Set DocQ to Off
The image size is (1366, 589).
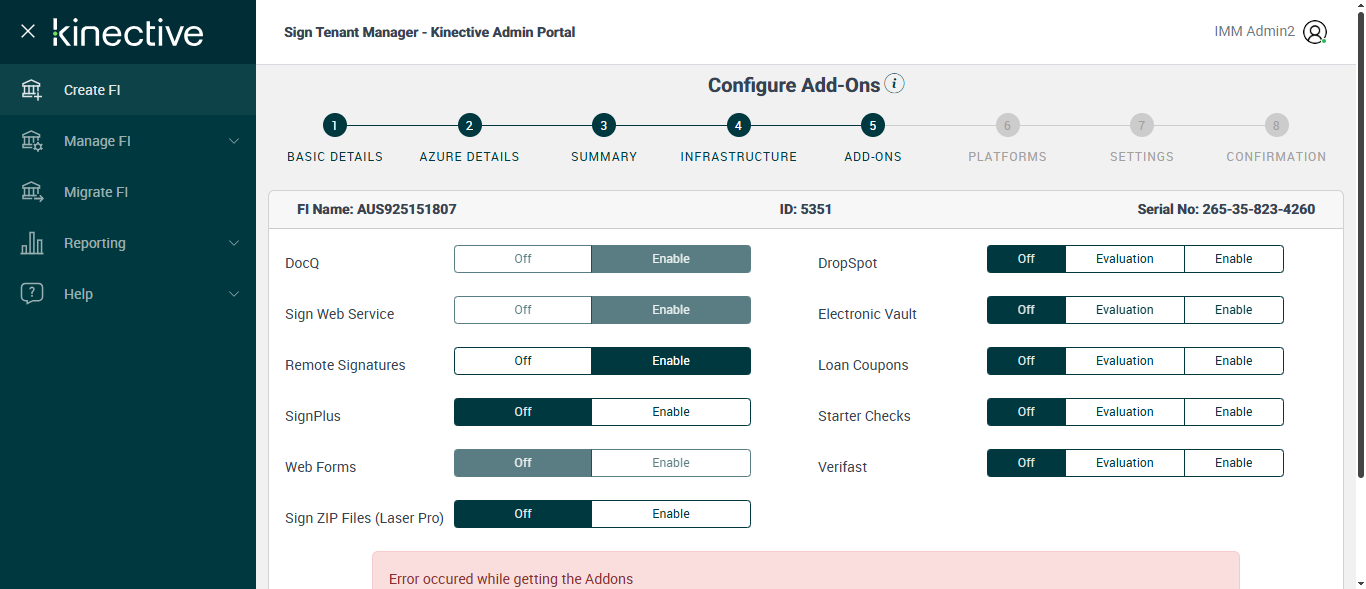[x=523, y=259]
